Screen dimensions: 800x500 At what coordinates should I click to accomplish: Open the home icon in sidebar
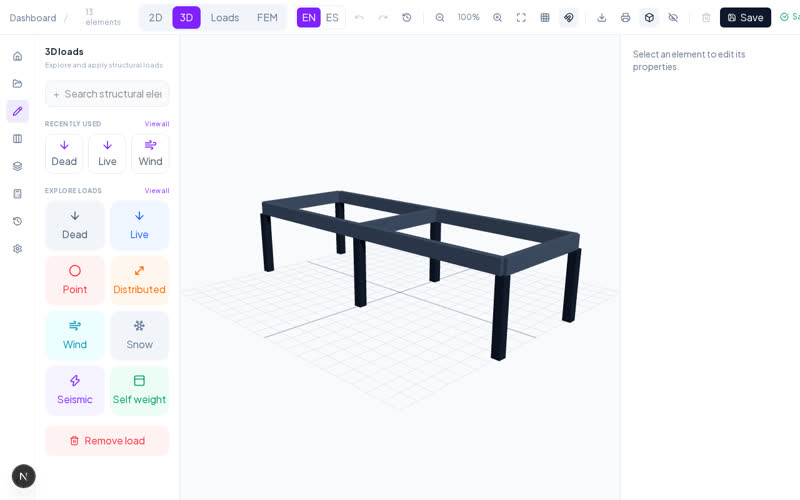tap(17, 56)
